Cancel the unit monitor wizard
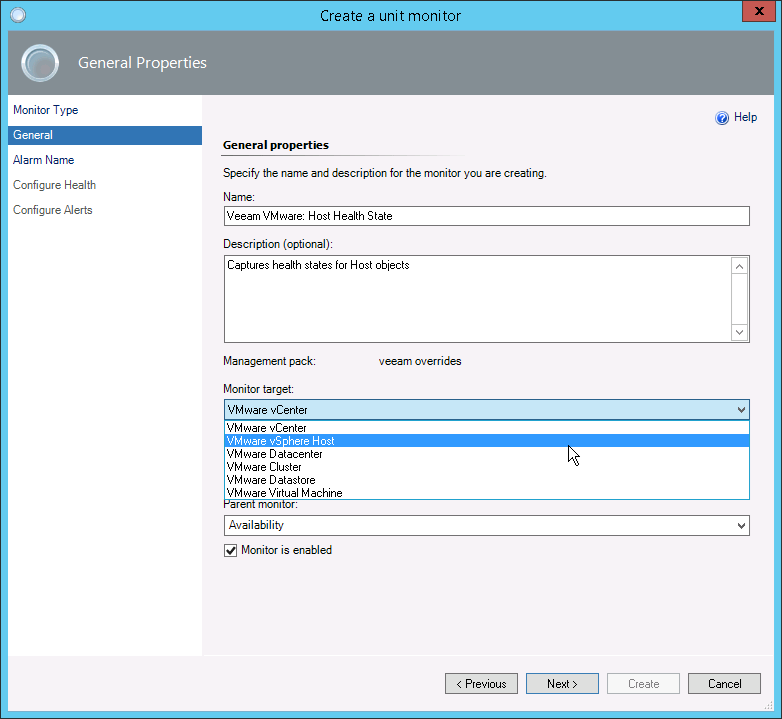The height and width of the screenshot is (719, 782). pyautogui.click(x=725, y=684)
